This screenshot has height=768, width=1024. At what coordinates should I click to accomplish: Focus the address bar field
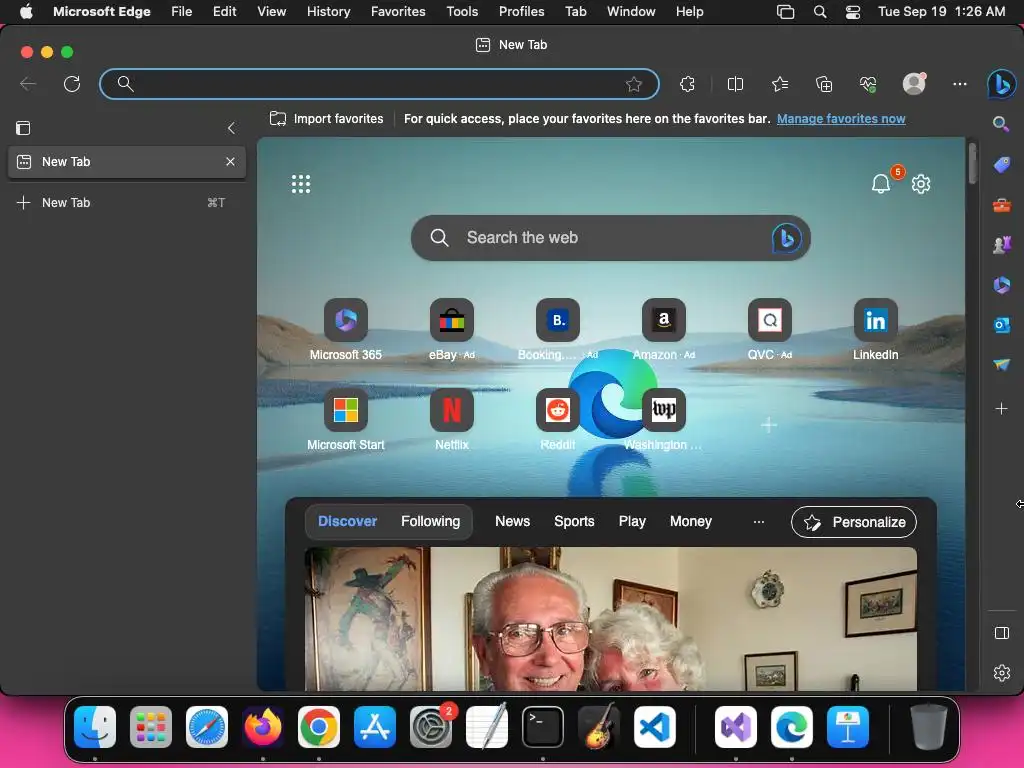379,84
